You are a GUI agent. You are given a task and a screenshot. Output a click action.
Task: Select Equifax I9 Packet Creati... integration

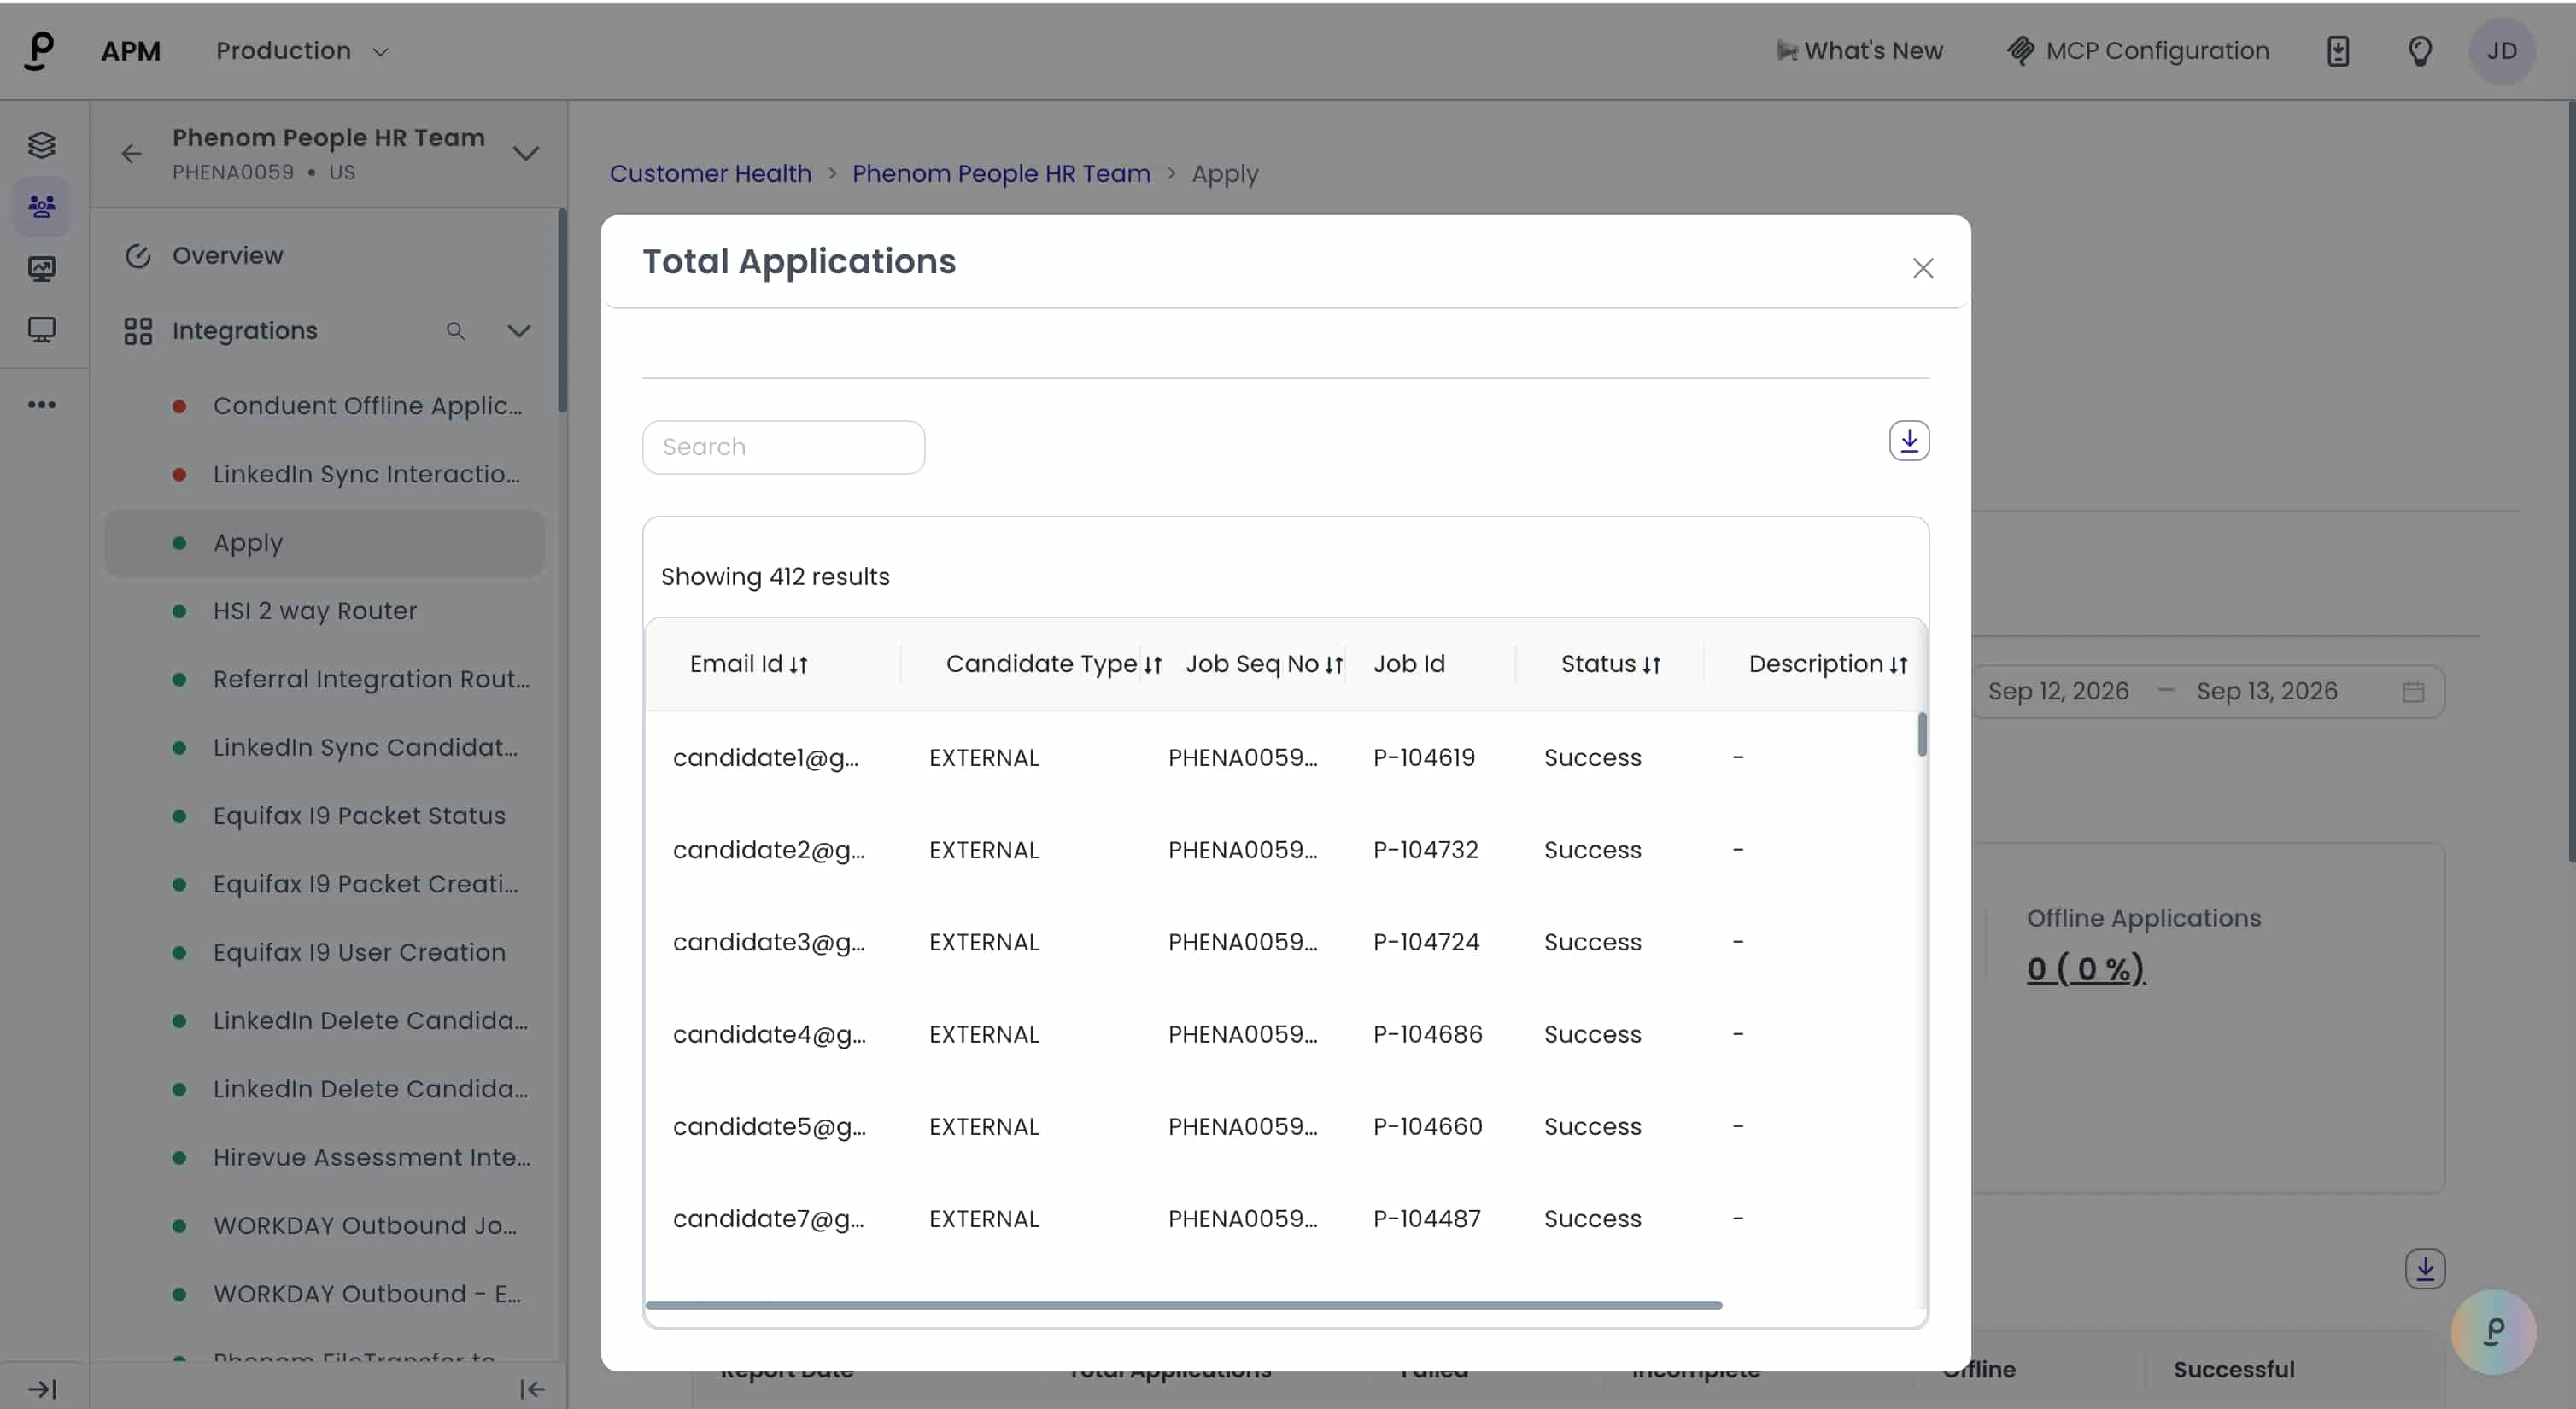[324, 884]
